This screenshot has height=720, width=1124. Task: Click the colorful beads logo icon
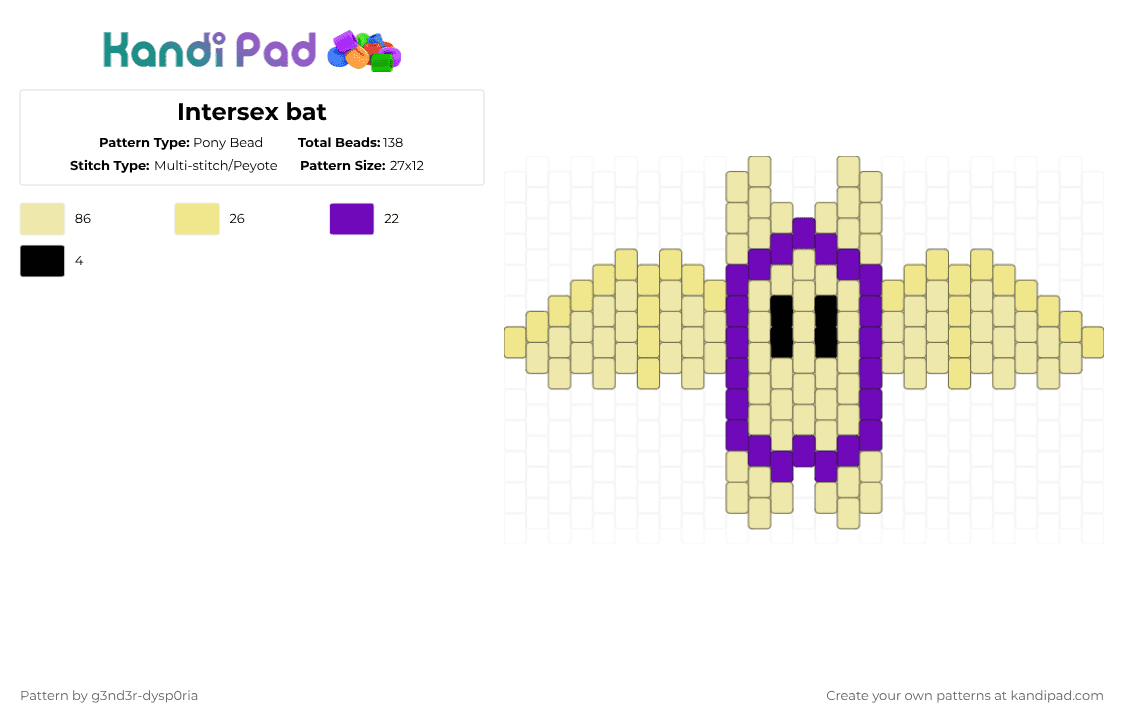[364, 52]
